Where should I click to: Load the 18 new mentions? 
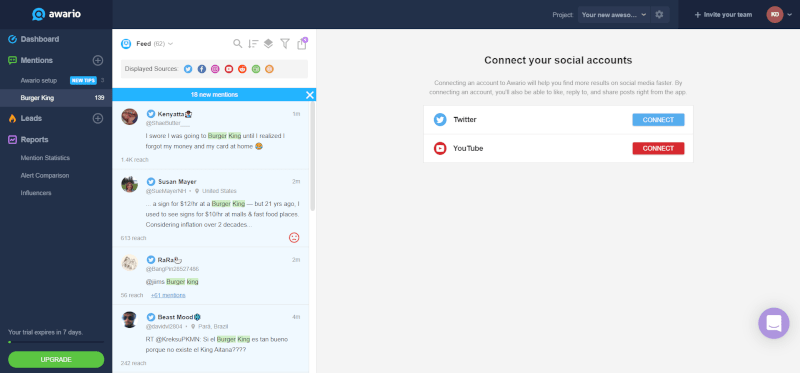tap(214, 95)
